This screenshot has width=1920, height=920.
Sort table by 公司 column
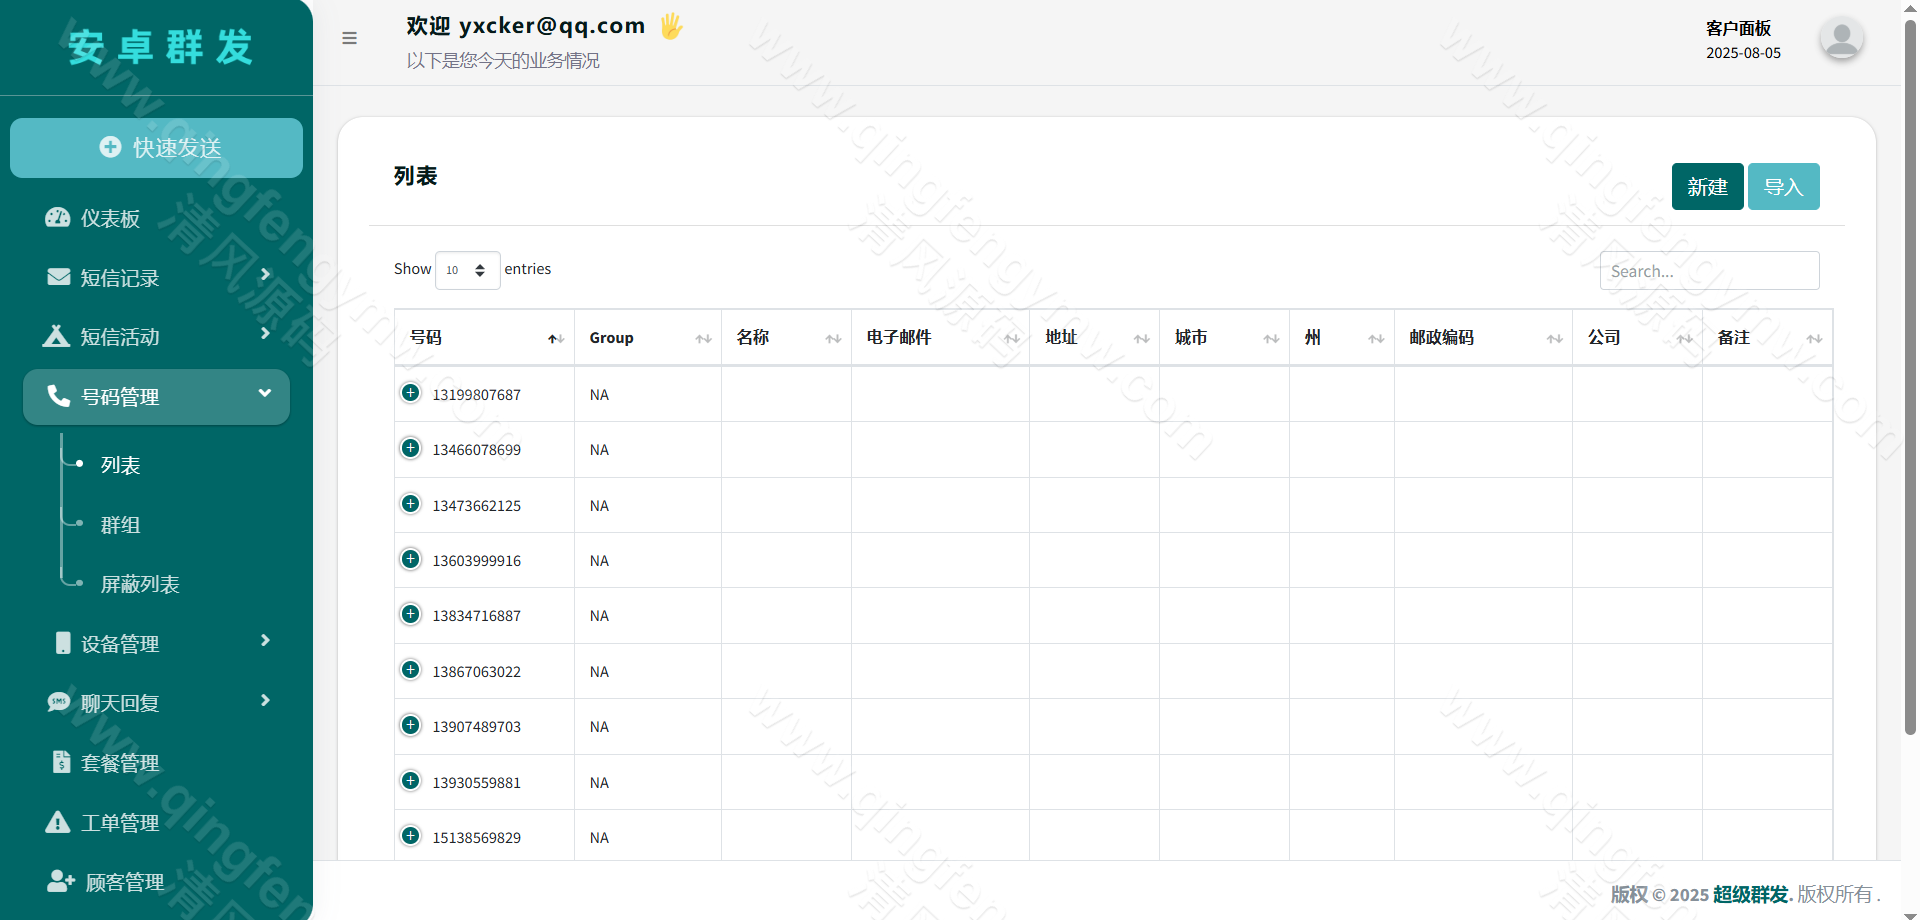pyautogui.click(x=1637, y=338)
